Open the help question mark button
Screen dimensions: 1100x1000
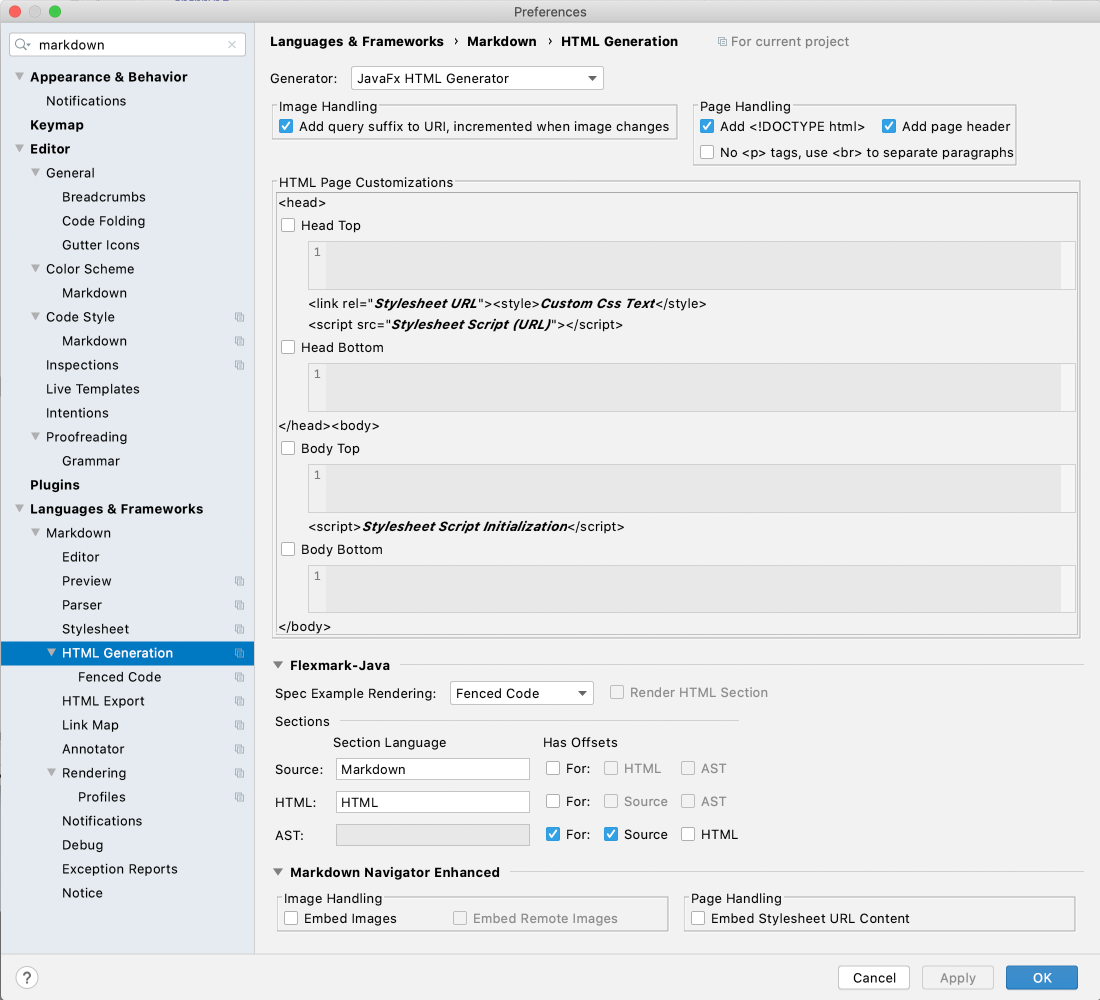coord(27,978)
